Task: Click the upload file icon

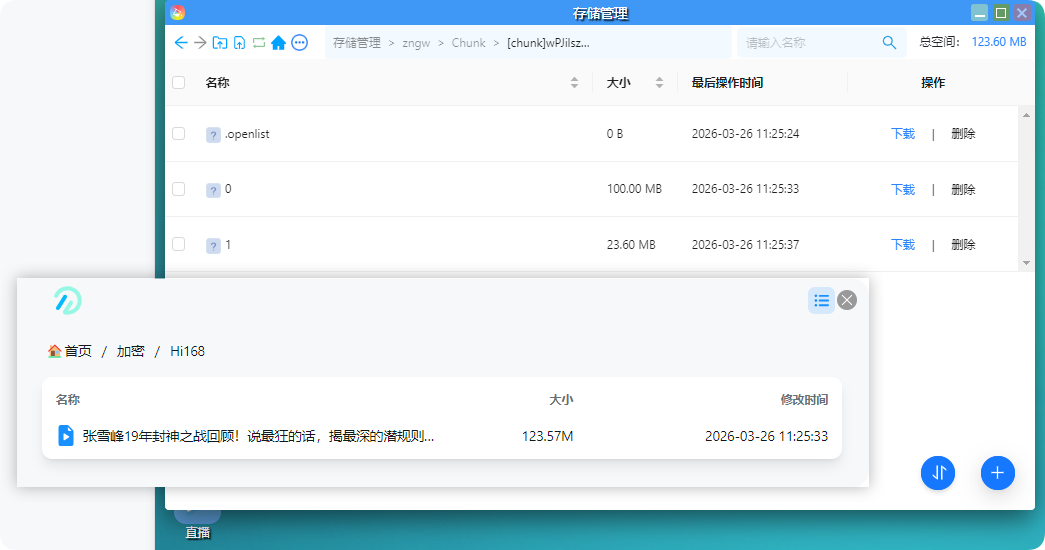Action: coord(239,43)
